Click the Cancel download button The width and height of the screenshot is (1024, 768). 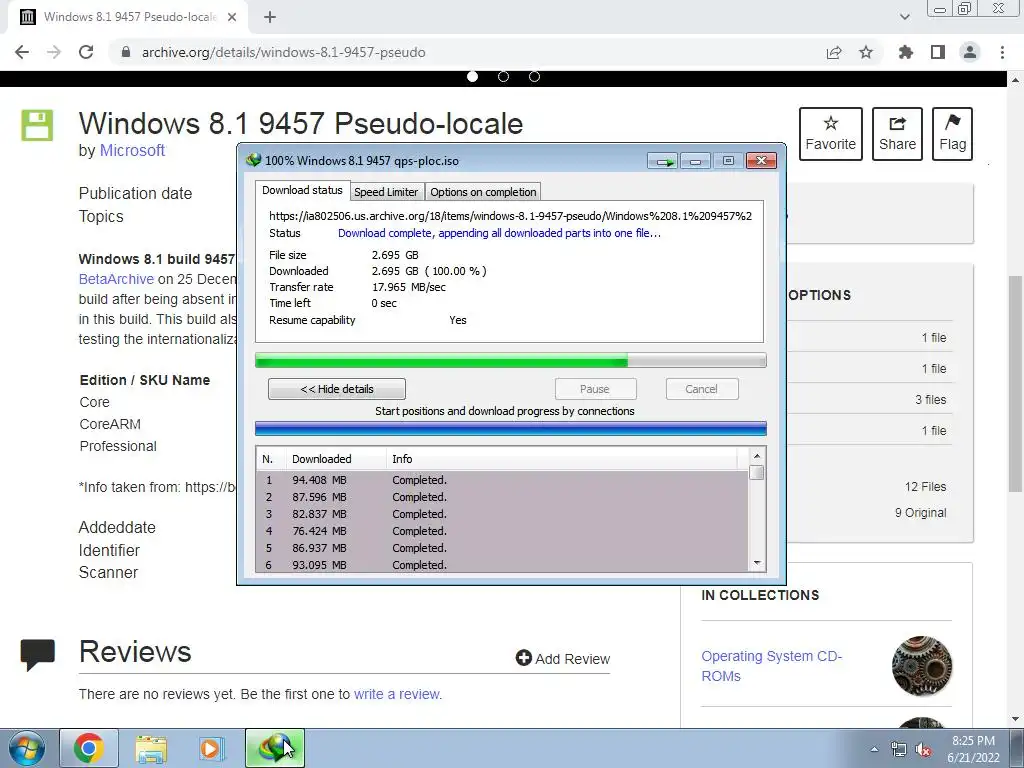click(701, 389)
